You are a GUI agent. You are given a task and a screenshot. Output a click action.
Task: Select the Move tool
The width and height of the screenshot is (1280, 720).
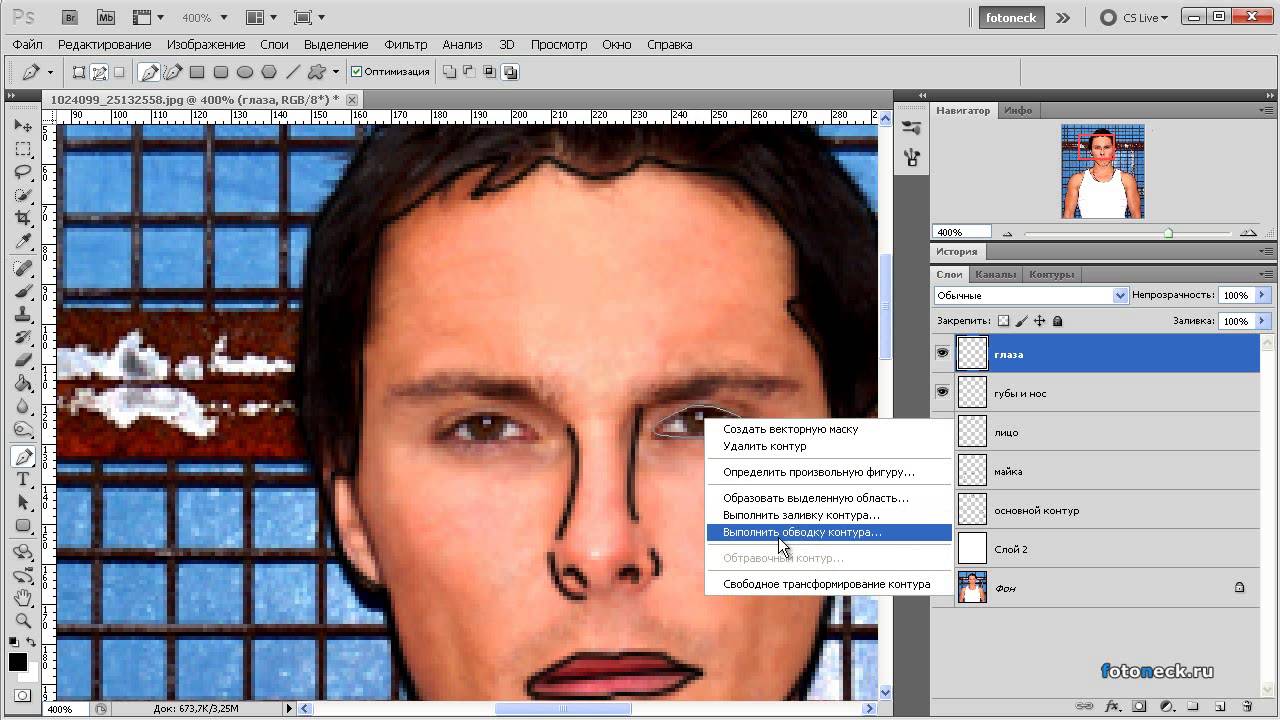22,126
